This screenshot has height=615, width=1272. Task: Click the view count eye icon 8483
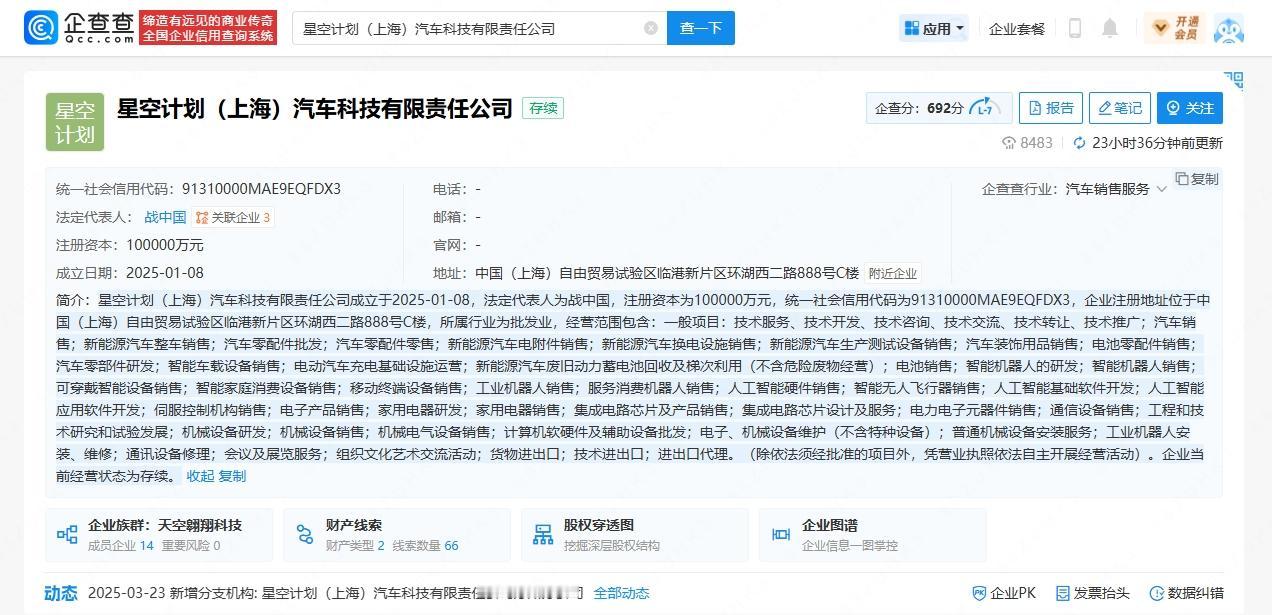click(1009, 143)
